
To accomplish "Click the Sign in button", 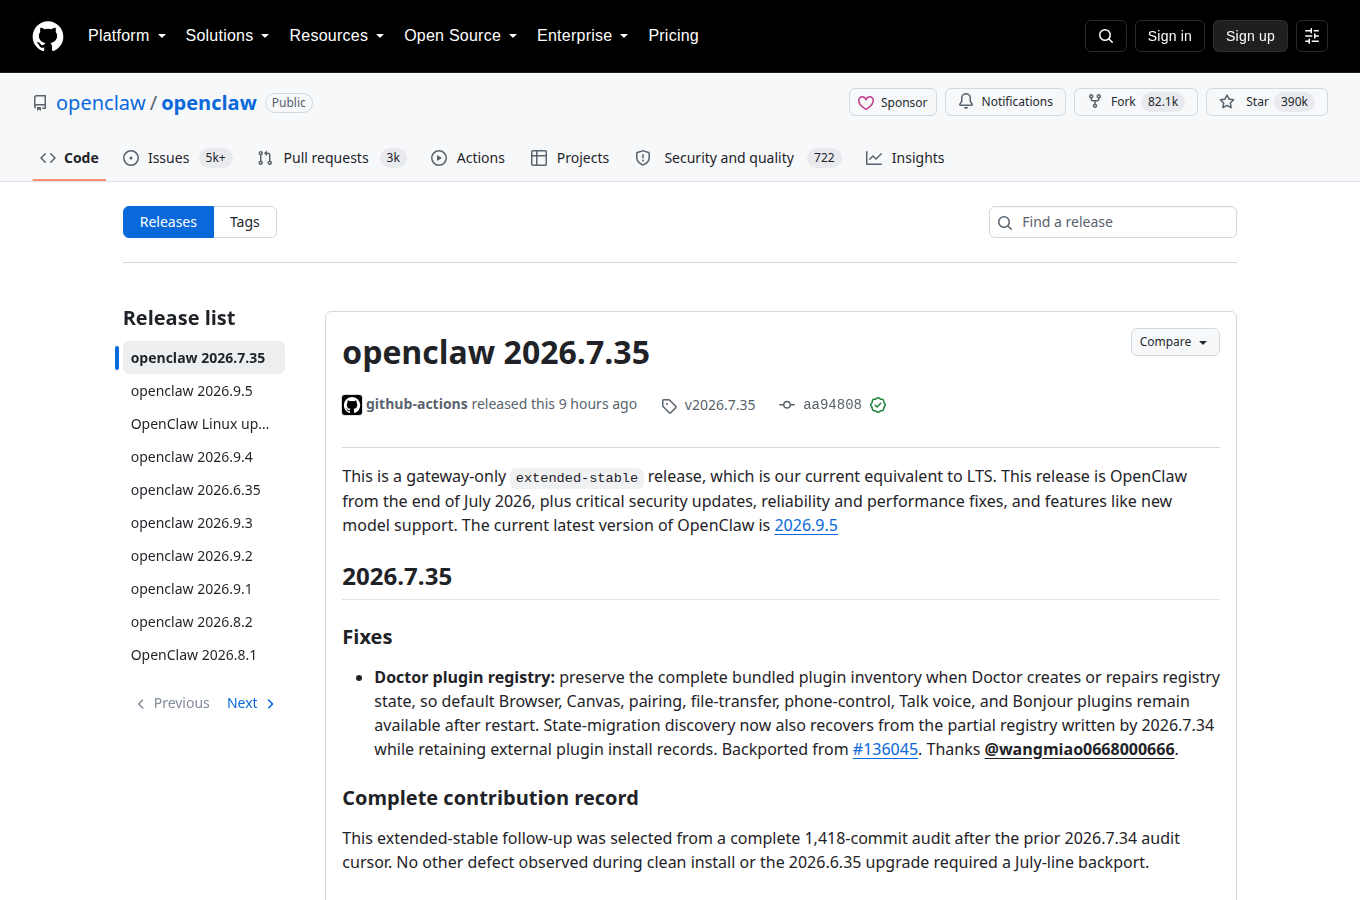I will point(1170,36).
